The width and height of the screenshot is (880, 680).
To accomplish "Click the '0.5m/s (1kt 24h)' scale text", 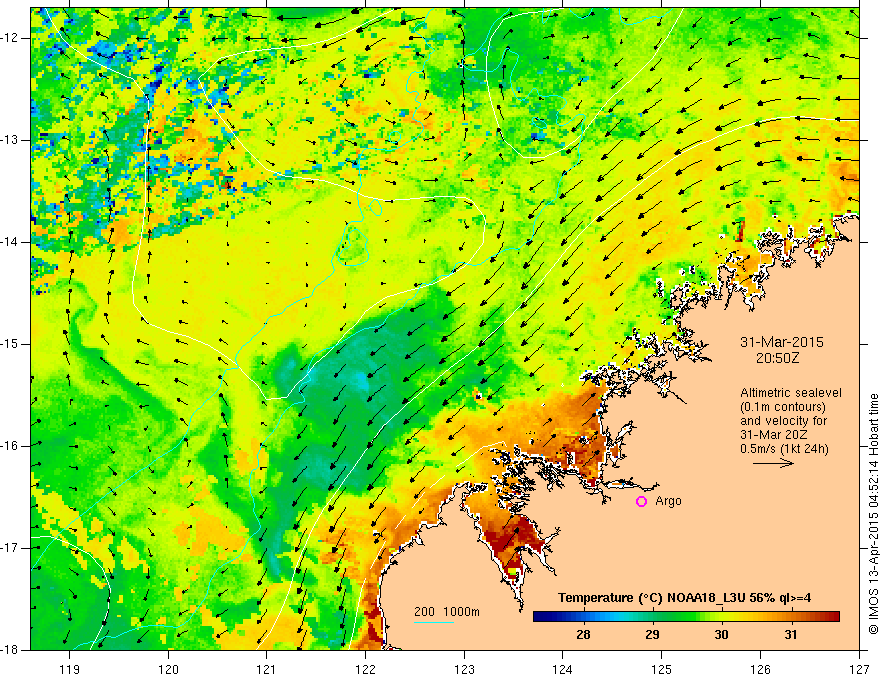I will tap(785, 449).
